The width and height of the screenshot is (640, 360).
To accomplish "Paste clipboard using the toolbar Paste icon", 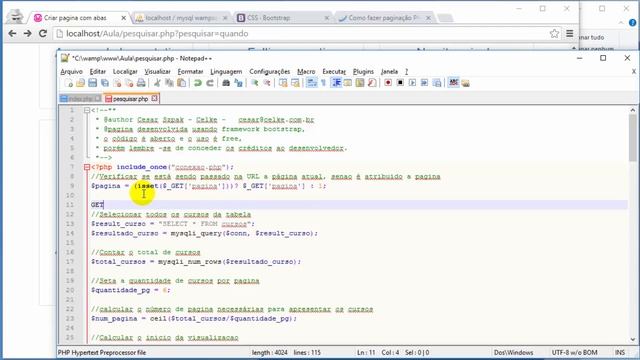I will click(181, 83).
